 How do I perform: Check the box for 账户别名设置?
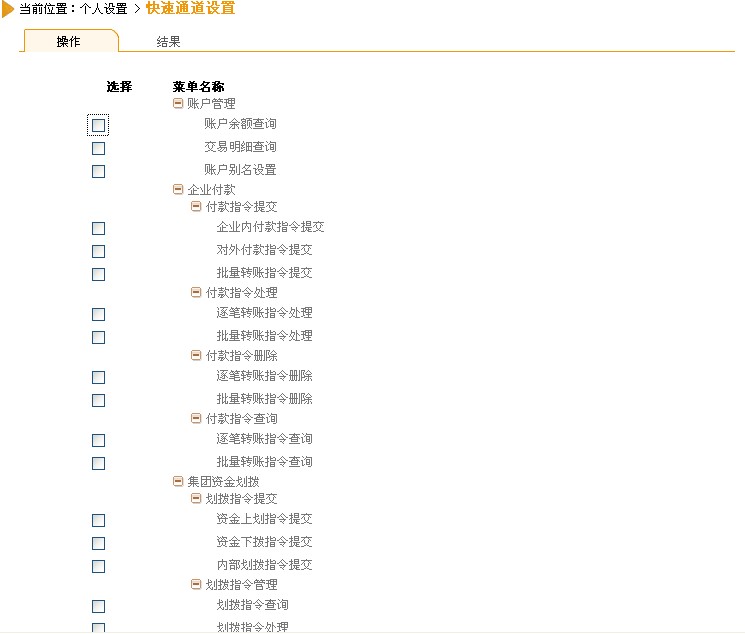pyautogui.click(x=98, y=171)
